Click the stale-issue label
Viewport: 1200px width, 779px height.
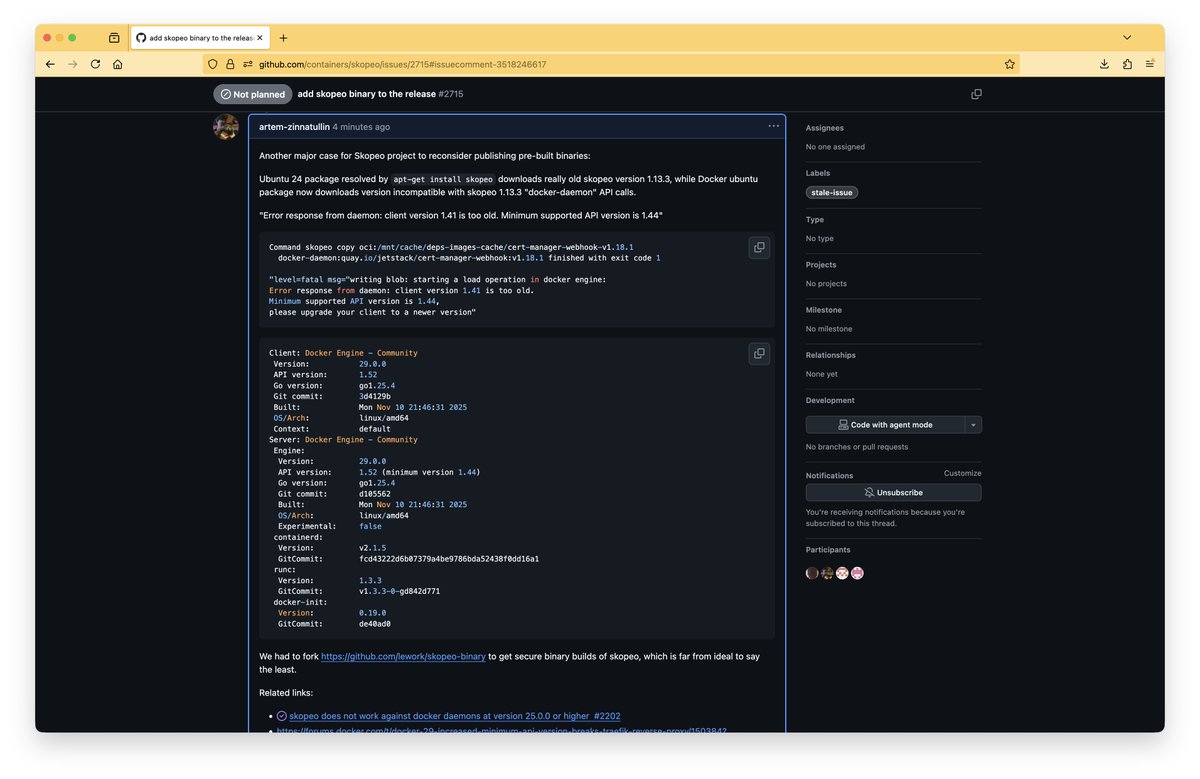(832, 192)
